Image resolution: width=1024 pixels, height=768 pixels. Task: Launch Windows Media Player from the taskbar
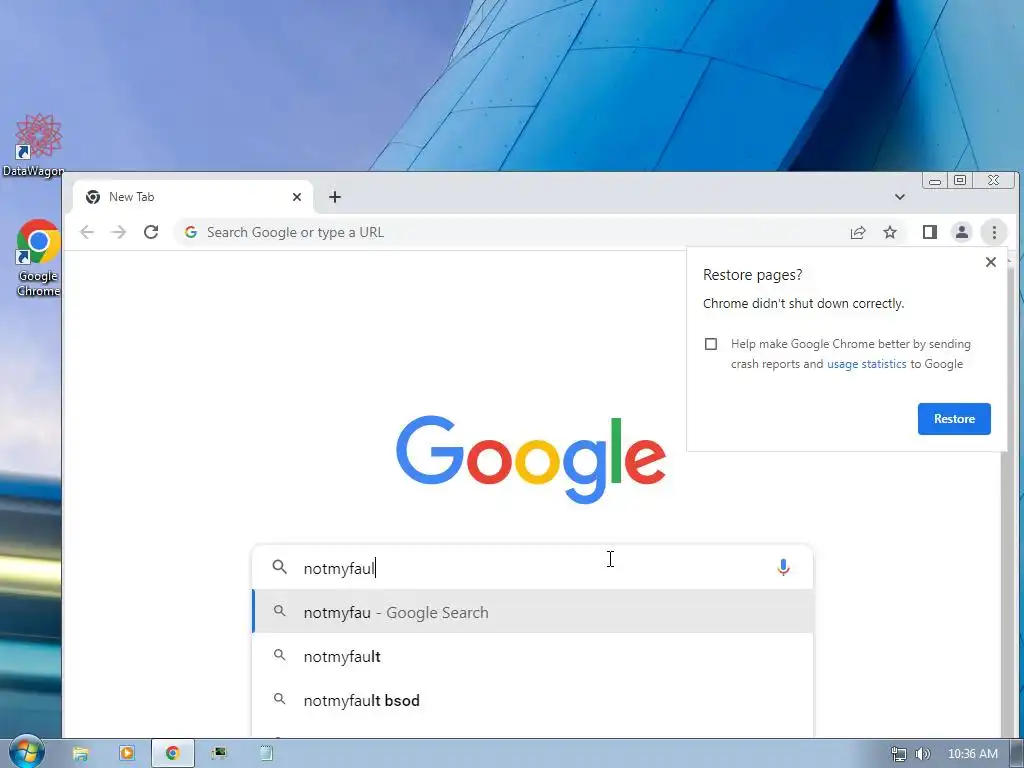pyautogui.click(x=127, y=753)
